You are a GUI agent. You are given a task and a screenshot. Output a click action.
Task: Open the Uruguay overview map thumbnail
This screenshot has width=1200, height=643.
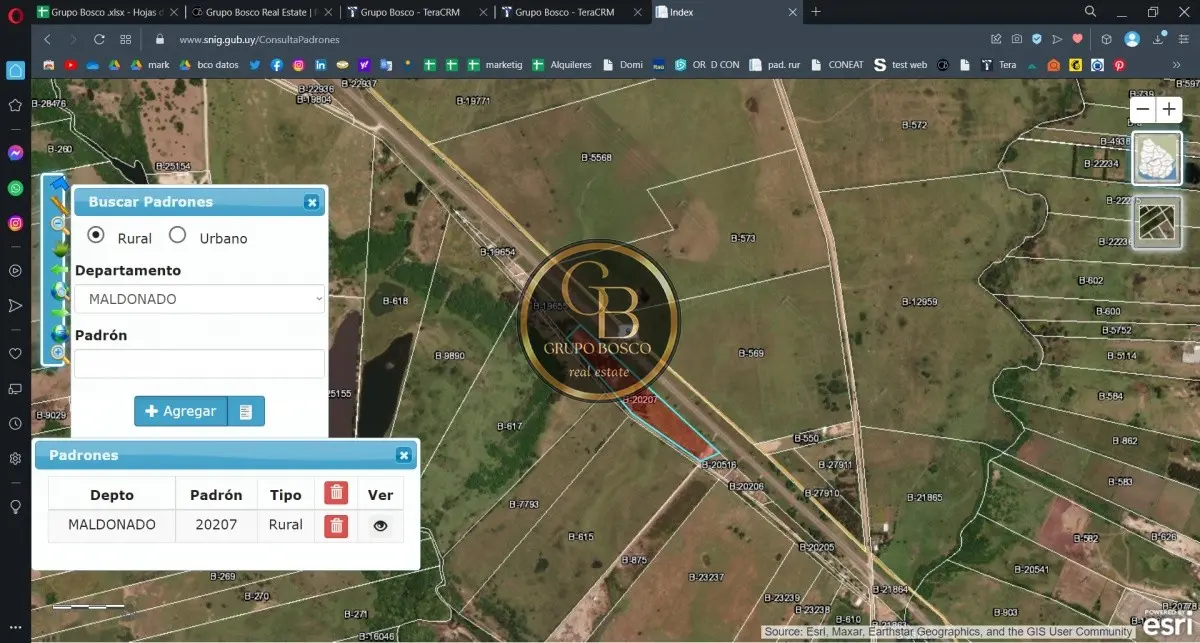[1157, 159]
